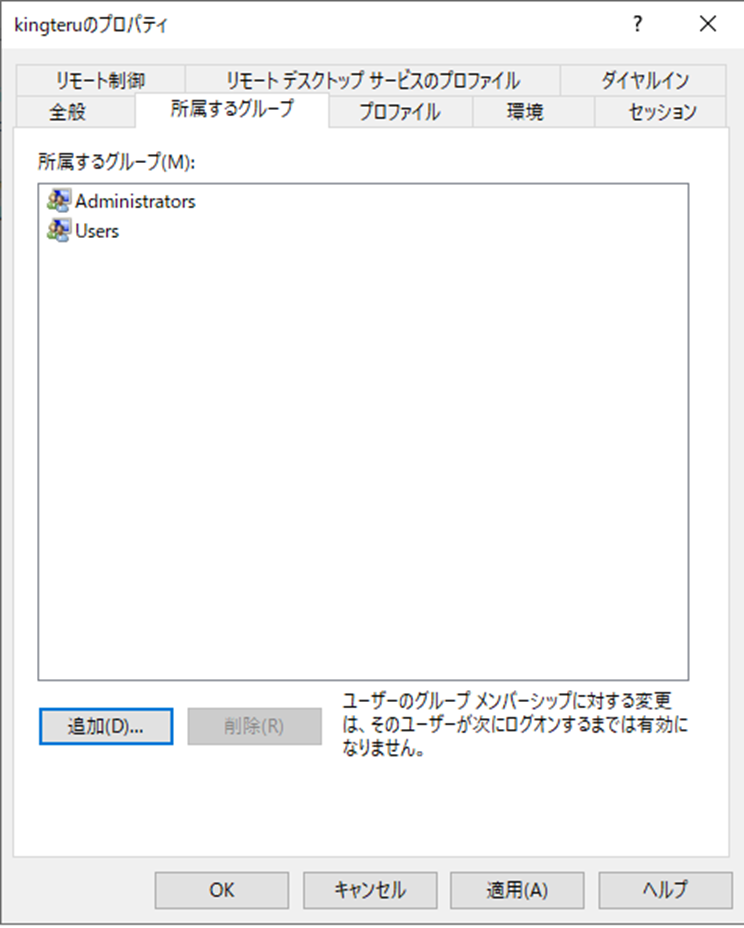Click the ヘルプ button
The width and height of the screenshot is (744, 928).
[665, 889]
